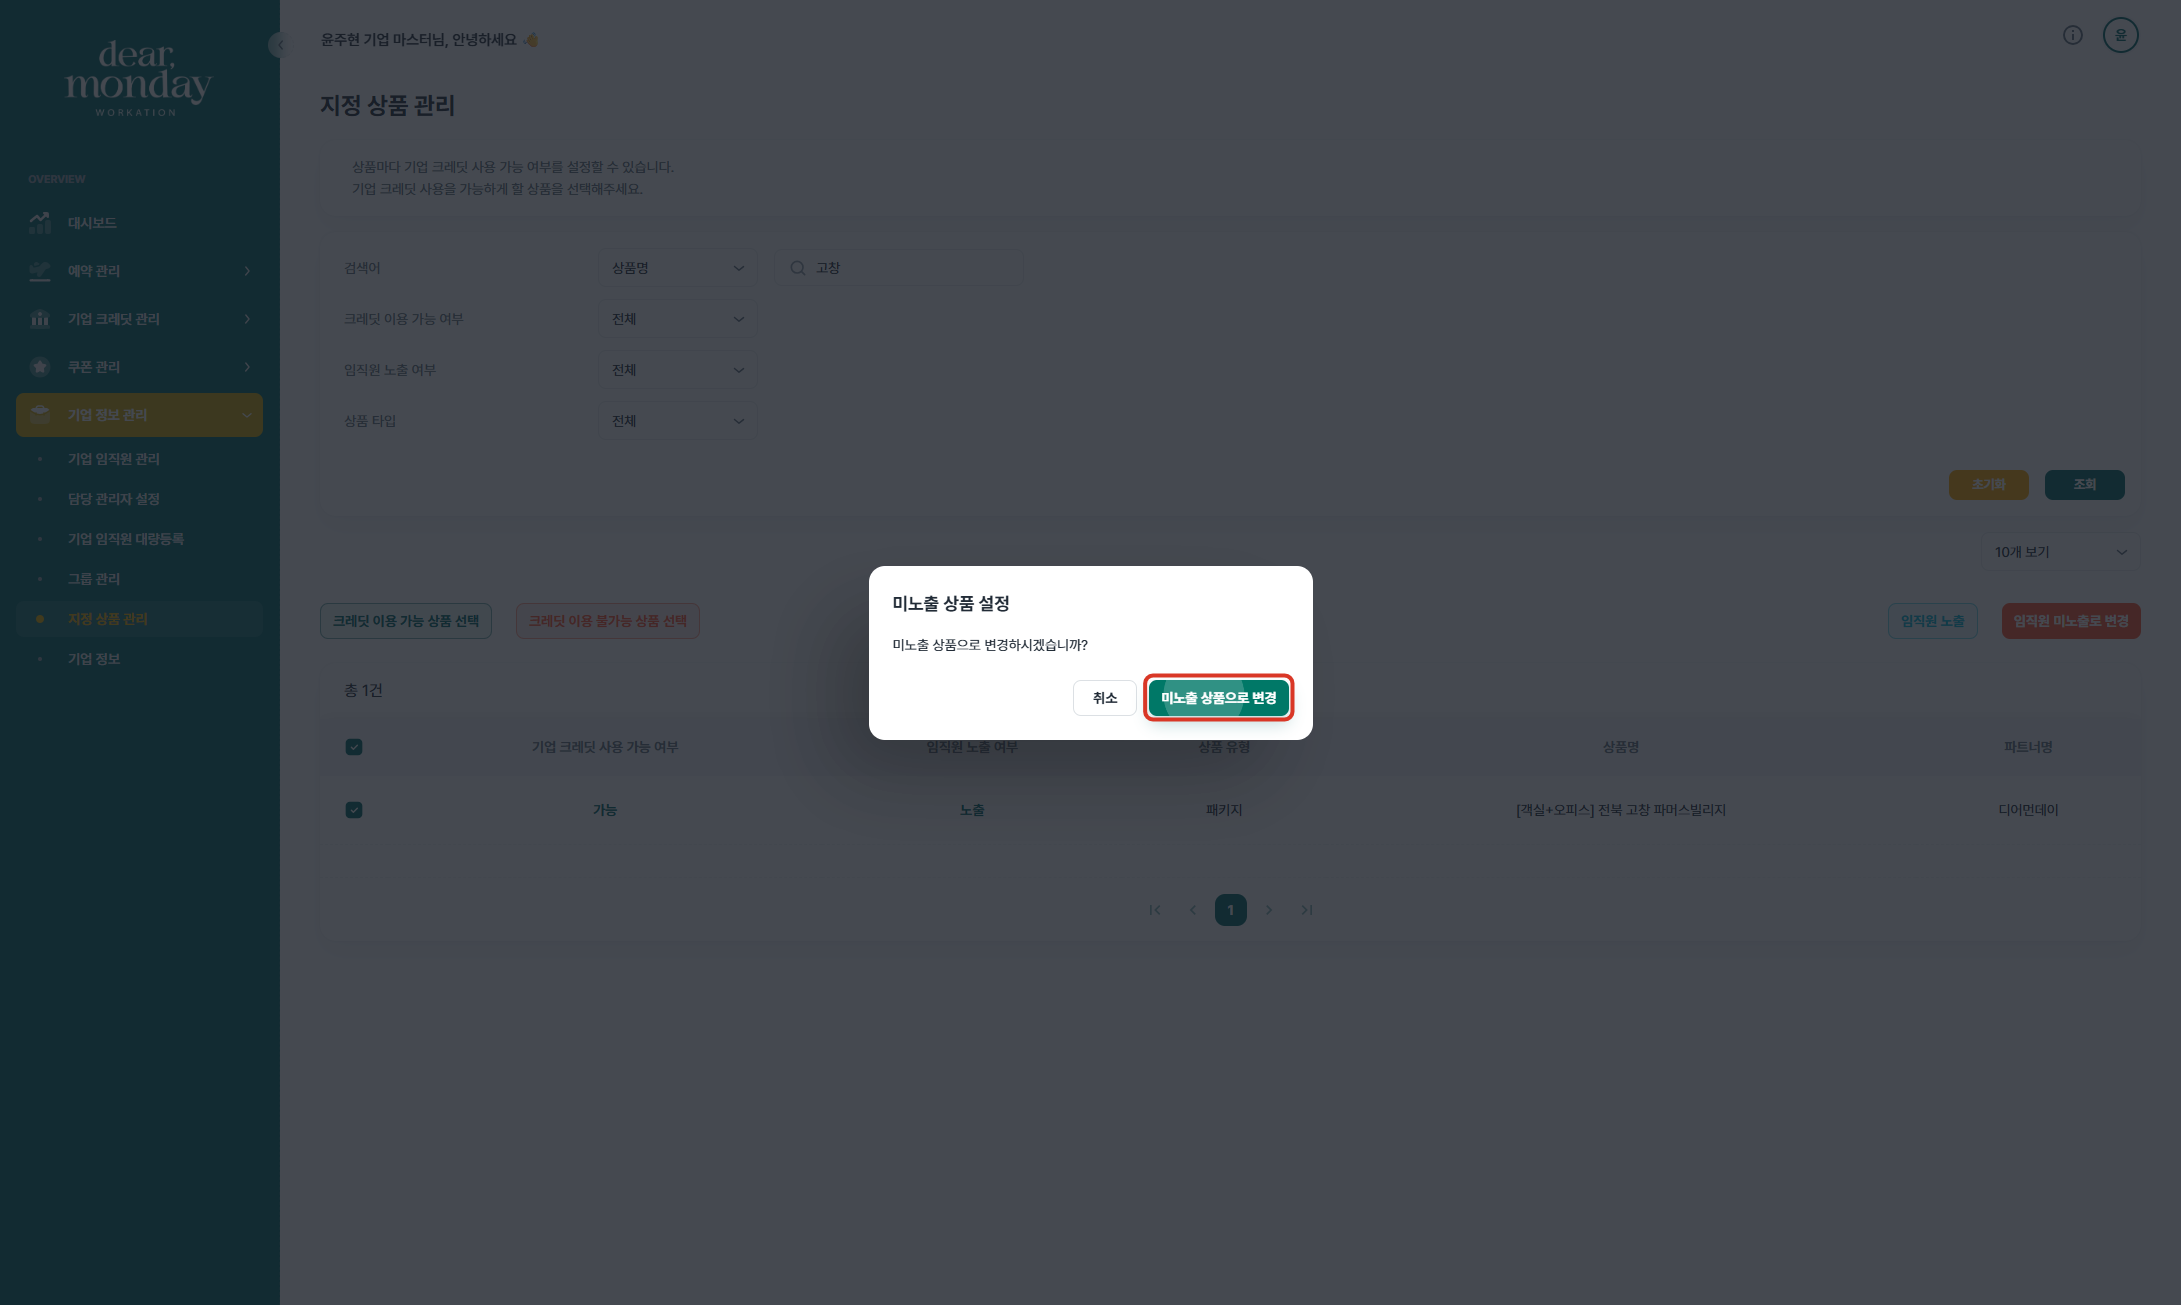Click the 쿠폰 관리 star icon
Image resolution: width=2181 pixels, height=1305 pixels.
[x=40, y=367]
